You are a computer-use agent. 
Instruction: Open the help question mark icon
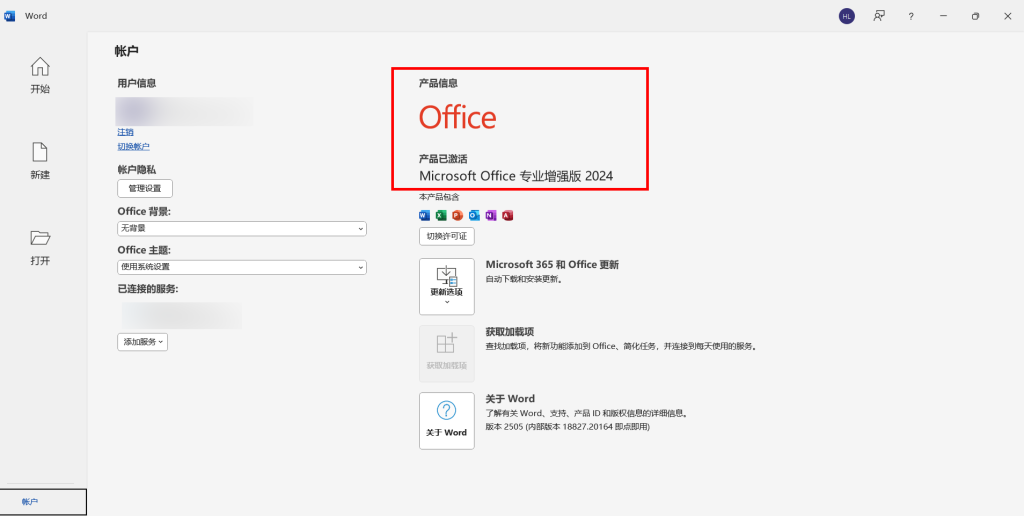pyautogui.click(x=911, y=16)
